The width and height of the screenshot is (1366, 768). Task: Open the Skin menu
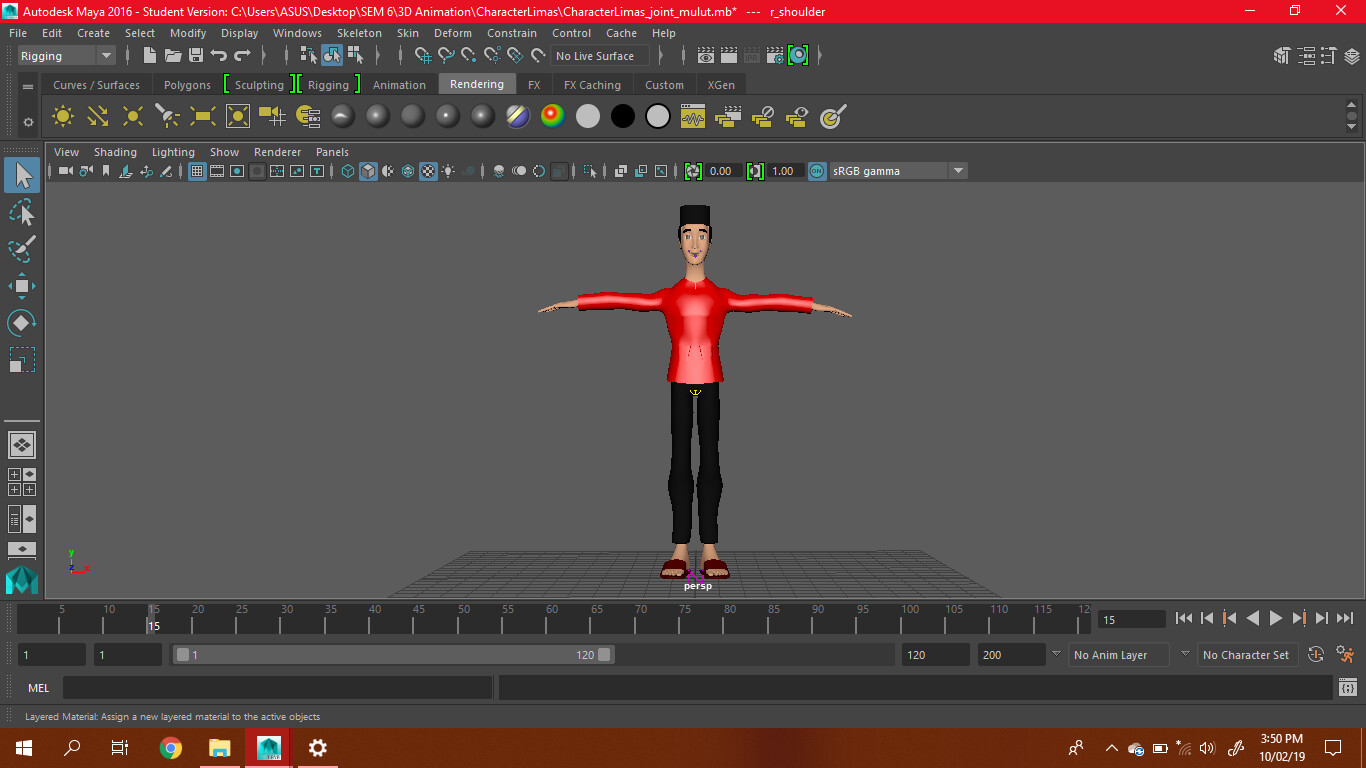(408, 33)
